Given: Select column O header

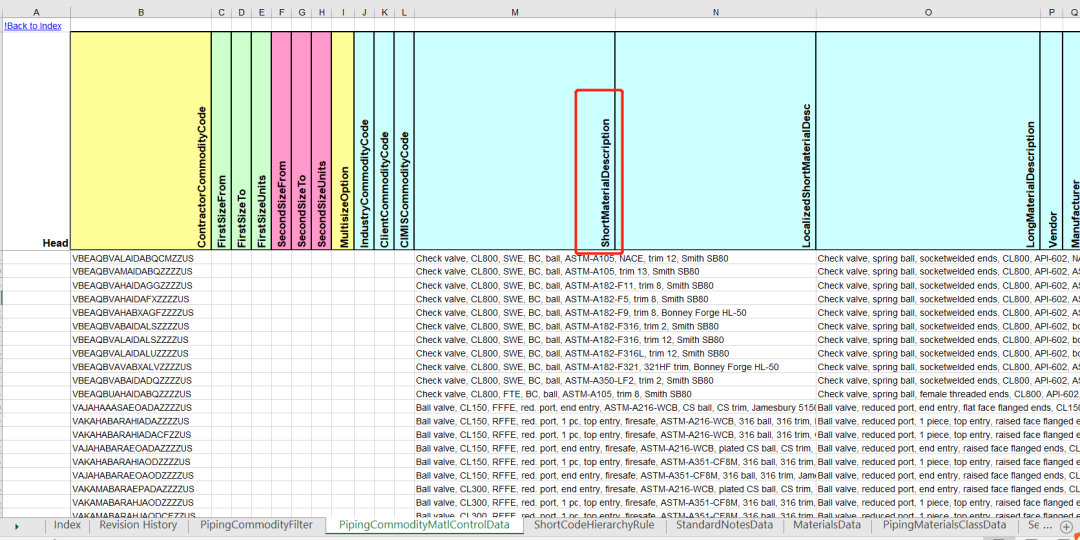Looking at the screenshot, I should (x=928, y=12).
